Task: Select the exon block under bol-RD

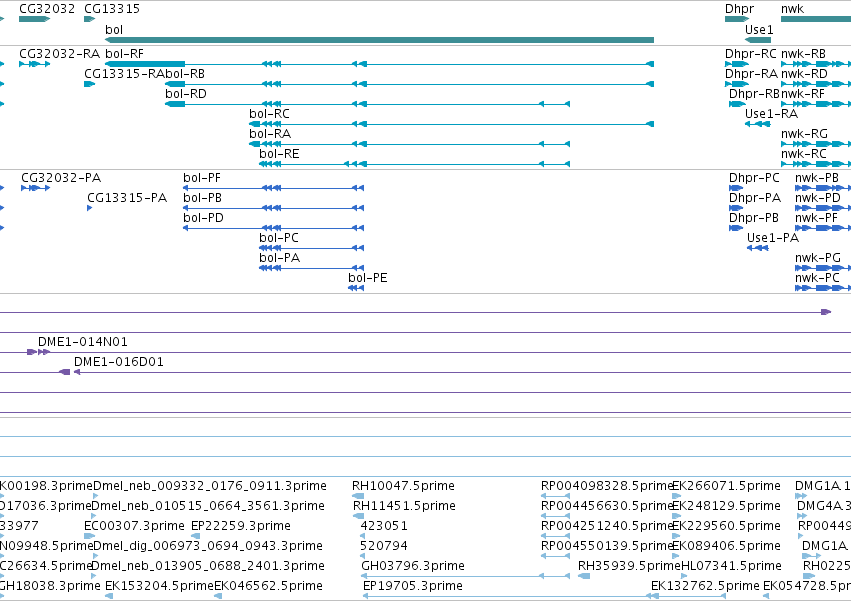Action: pyautogui.click(x=175, y=104)
